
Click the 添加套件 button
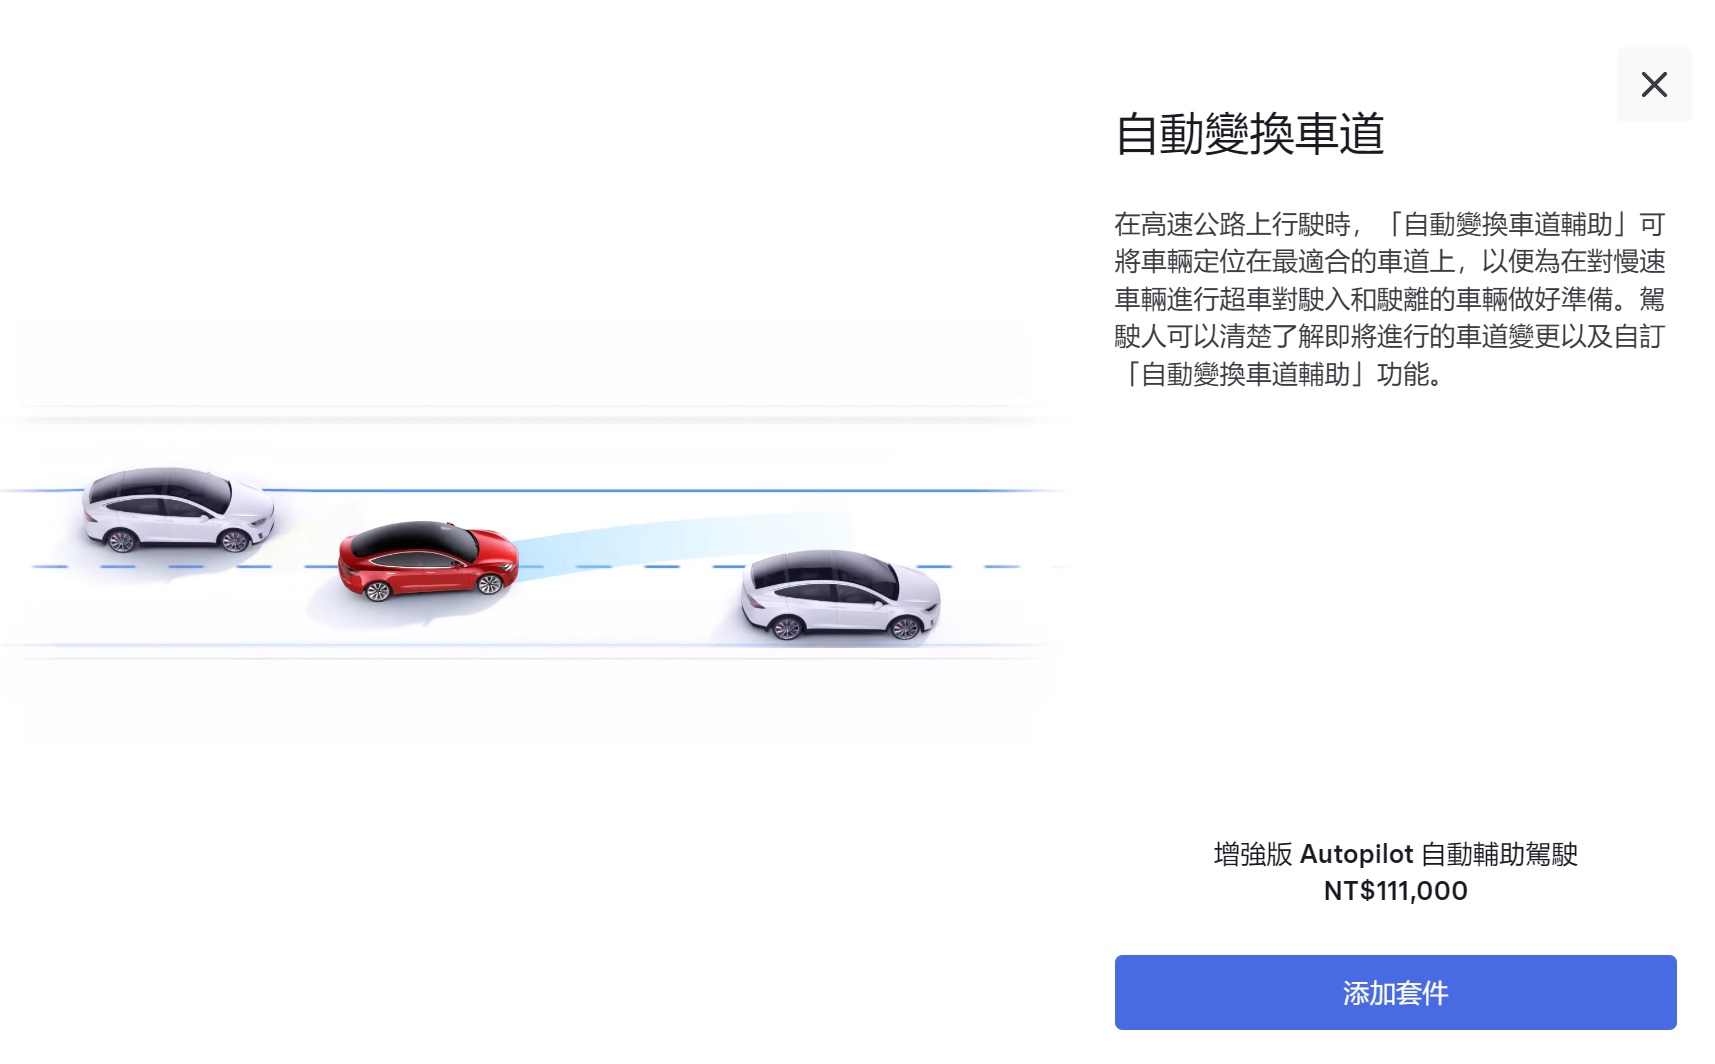point(1395,992)
